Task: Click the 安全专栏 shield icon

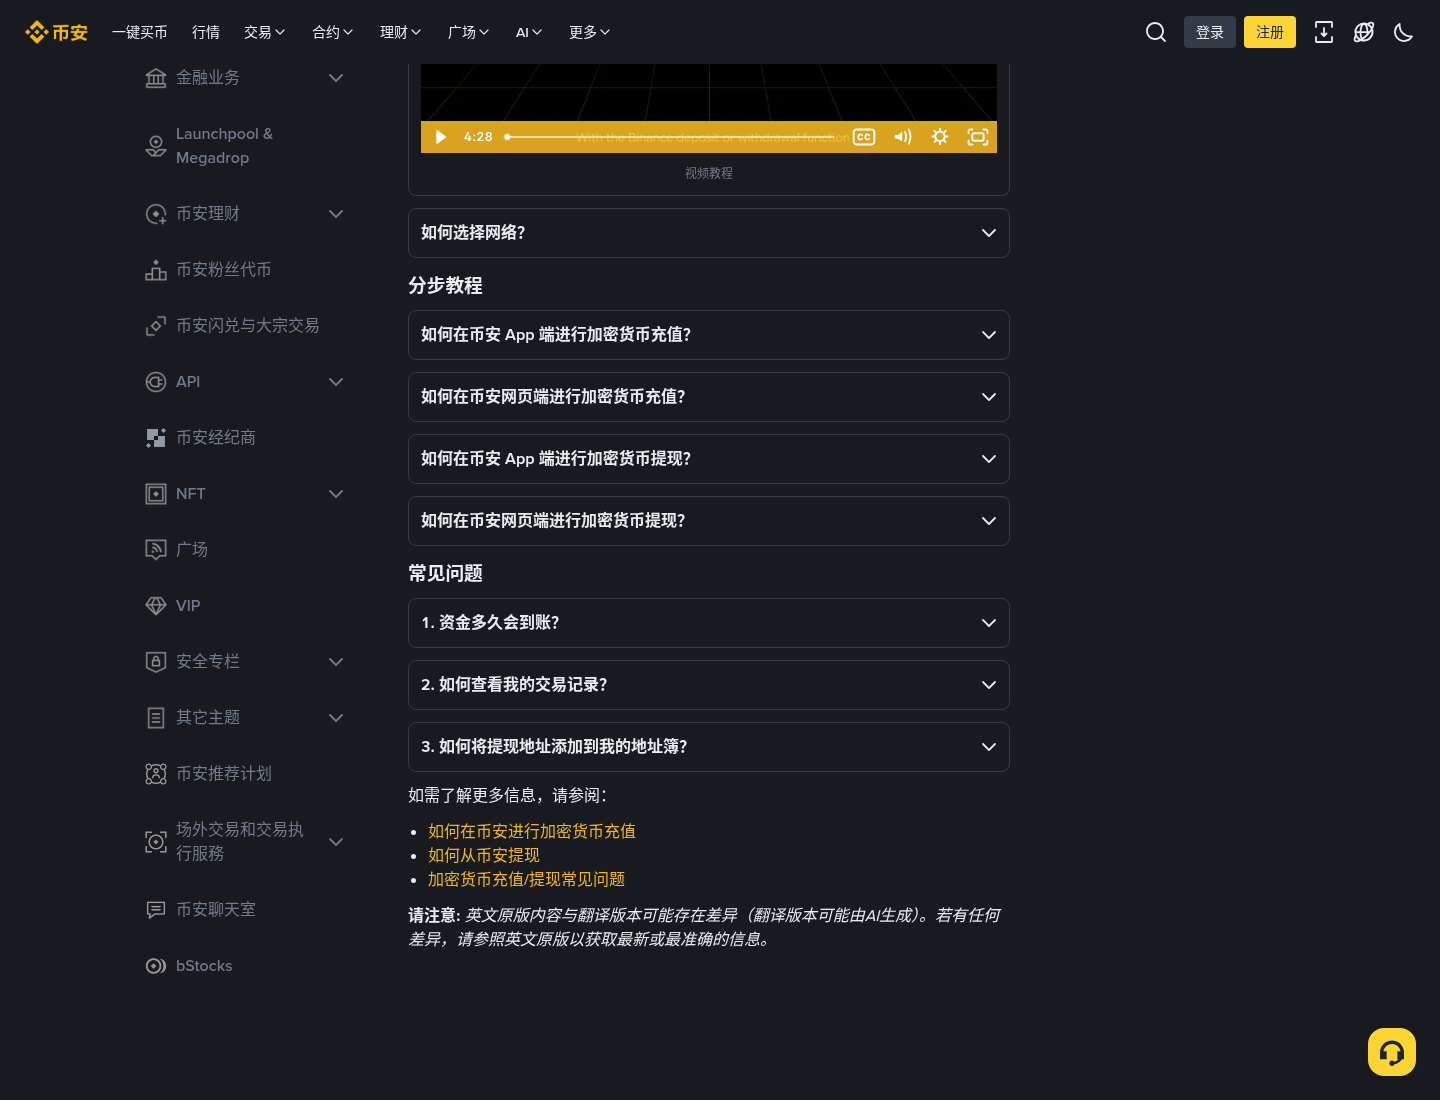Action: [156, 662]
